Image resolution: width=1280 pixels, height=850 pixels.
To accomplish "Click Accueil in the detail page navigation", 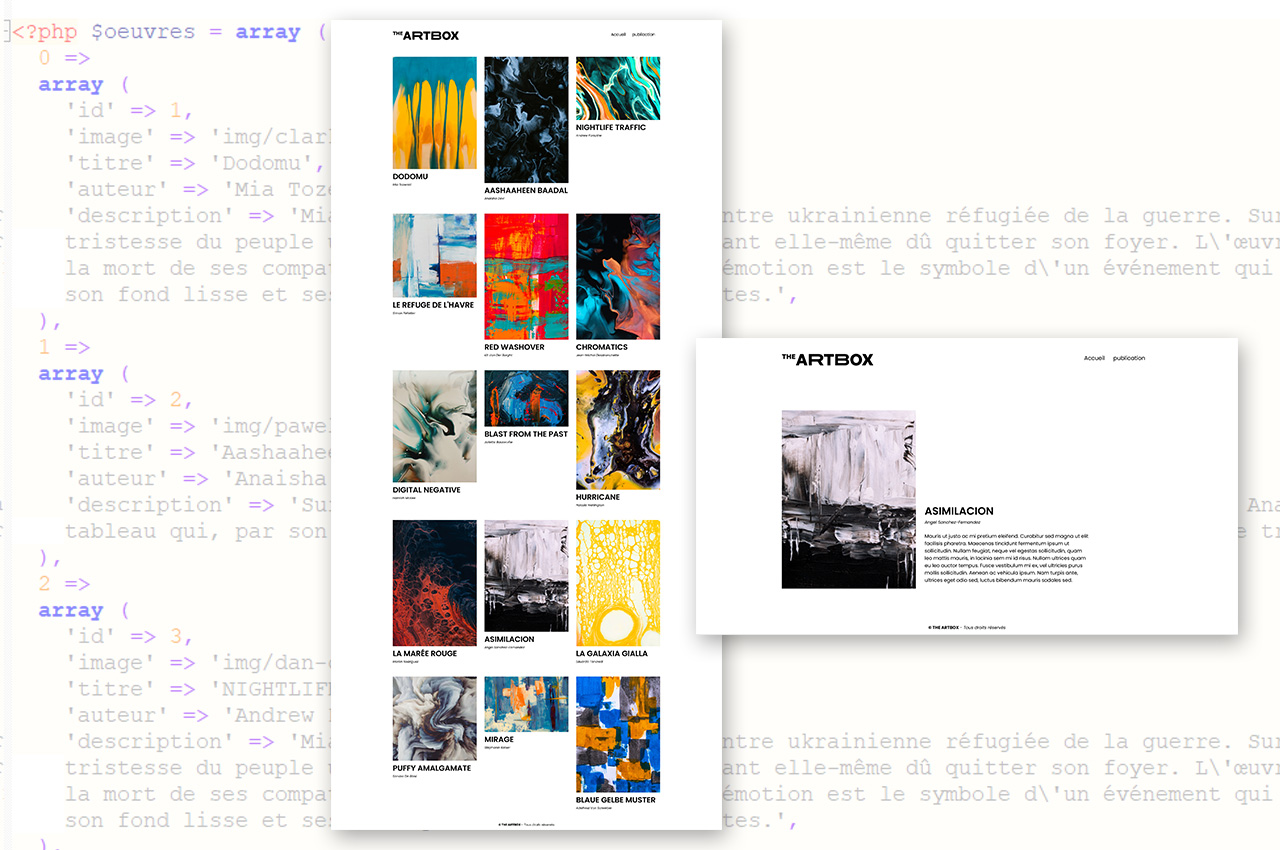I will 1094,358.
